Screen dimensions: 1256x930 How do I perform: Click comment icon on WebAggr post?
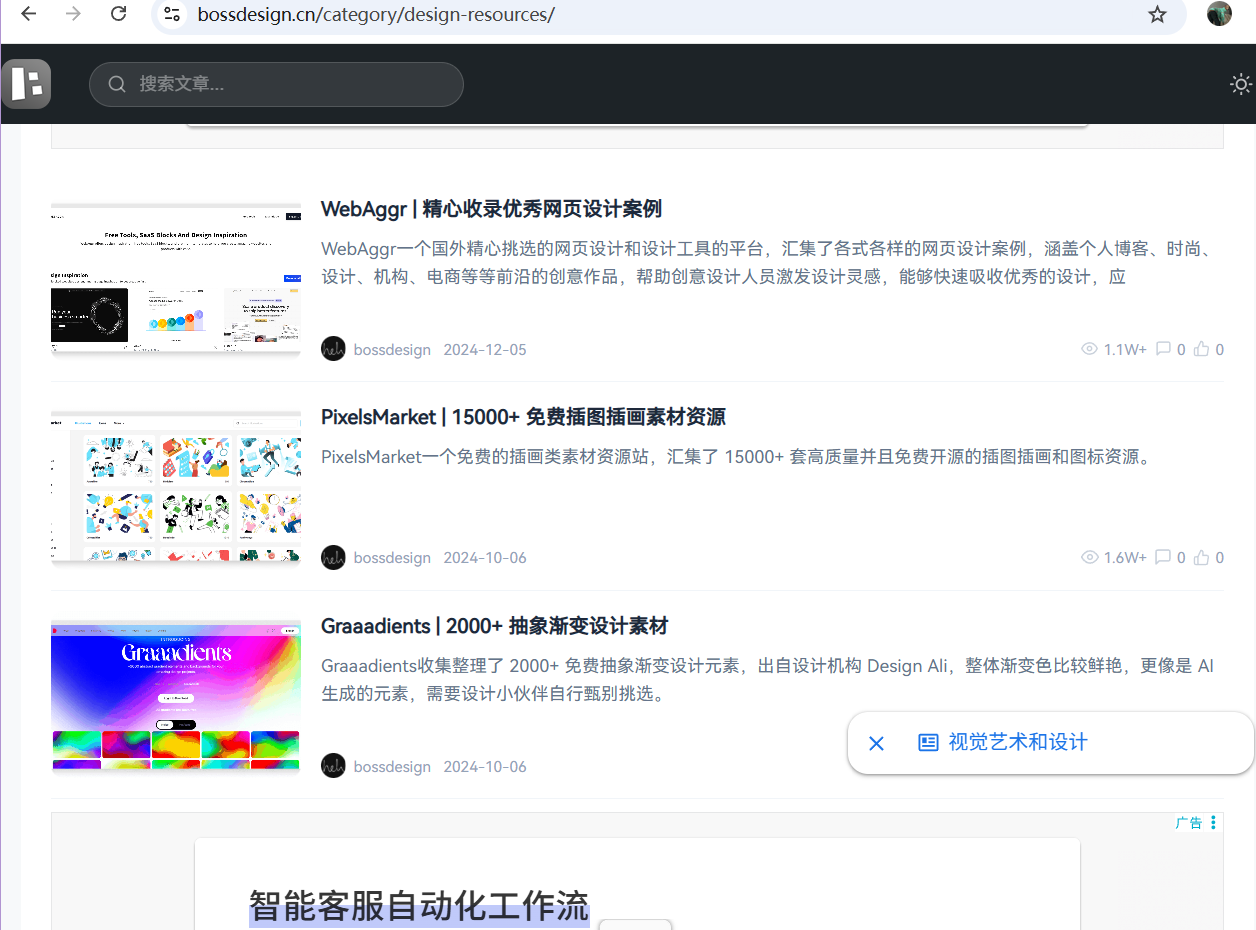point(1163,349)
